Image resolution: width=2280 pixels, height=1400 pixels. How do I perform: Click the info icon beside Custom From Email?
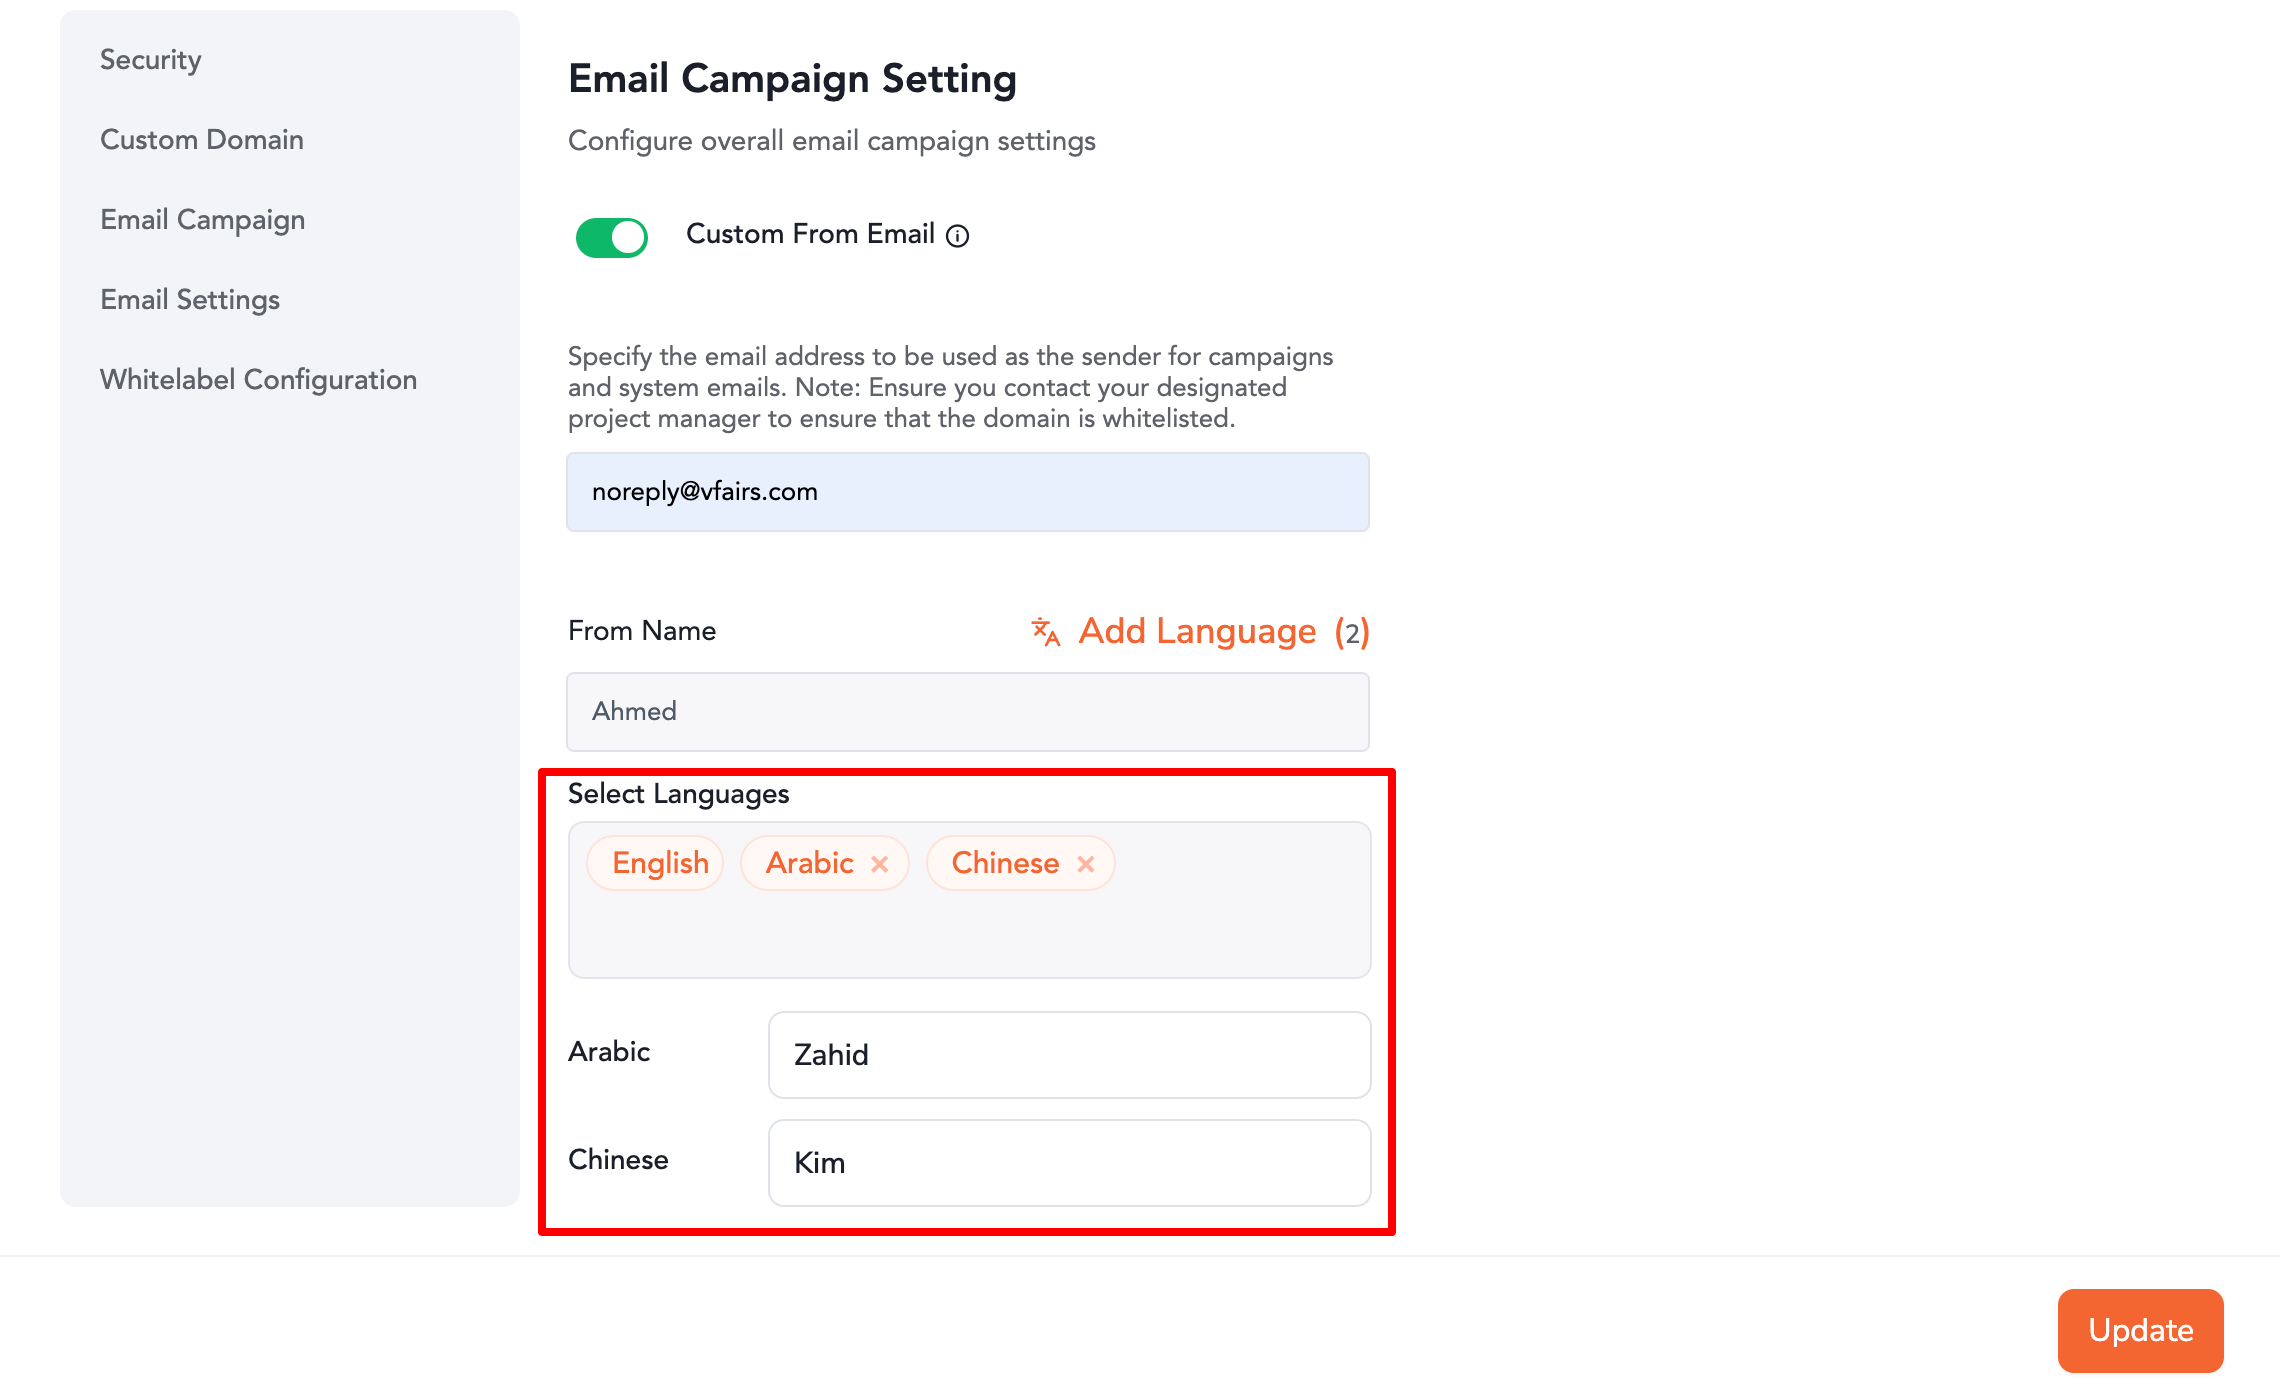pyautogui.click(x=957, y=236)
